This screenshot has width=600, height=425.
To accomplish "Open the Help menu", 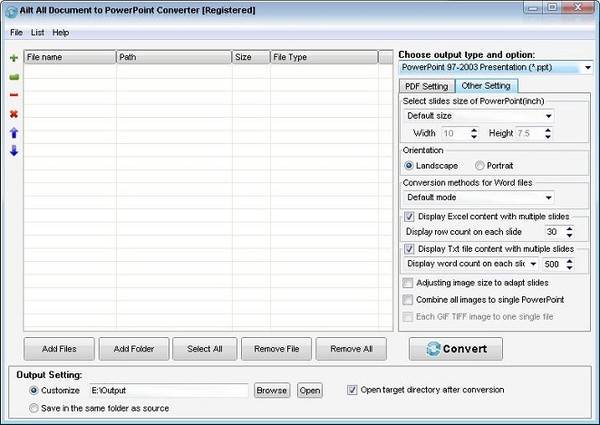I will point(60,33).
